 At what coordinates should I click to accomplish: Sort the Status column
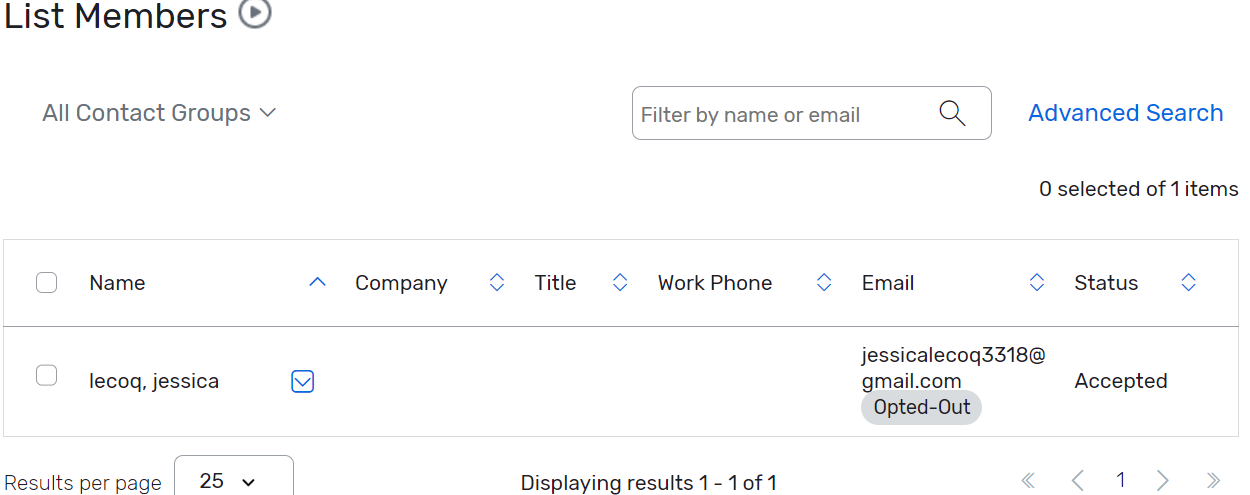pos(1188,283)
